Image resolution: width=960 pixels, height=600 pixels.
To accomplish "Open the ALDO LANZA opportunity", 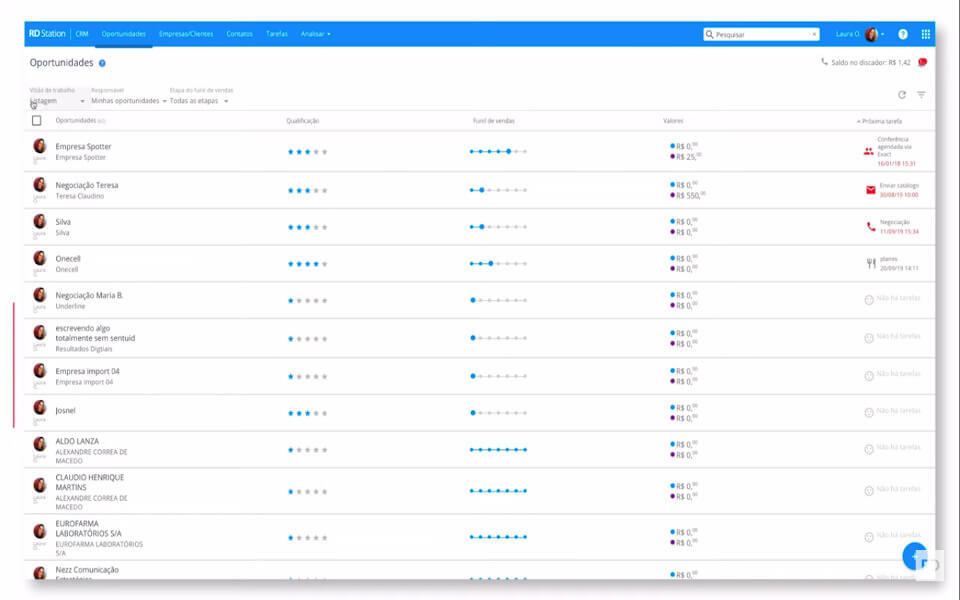I will click(77, 441).
